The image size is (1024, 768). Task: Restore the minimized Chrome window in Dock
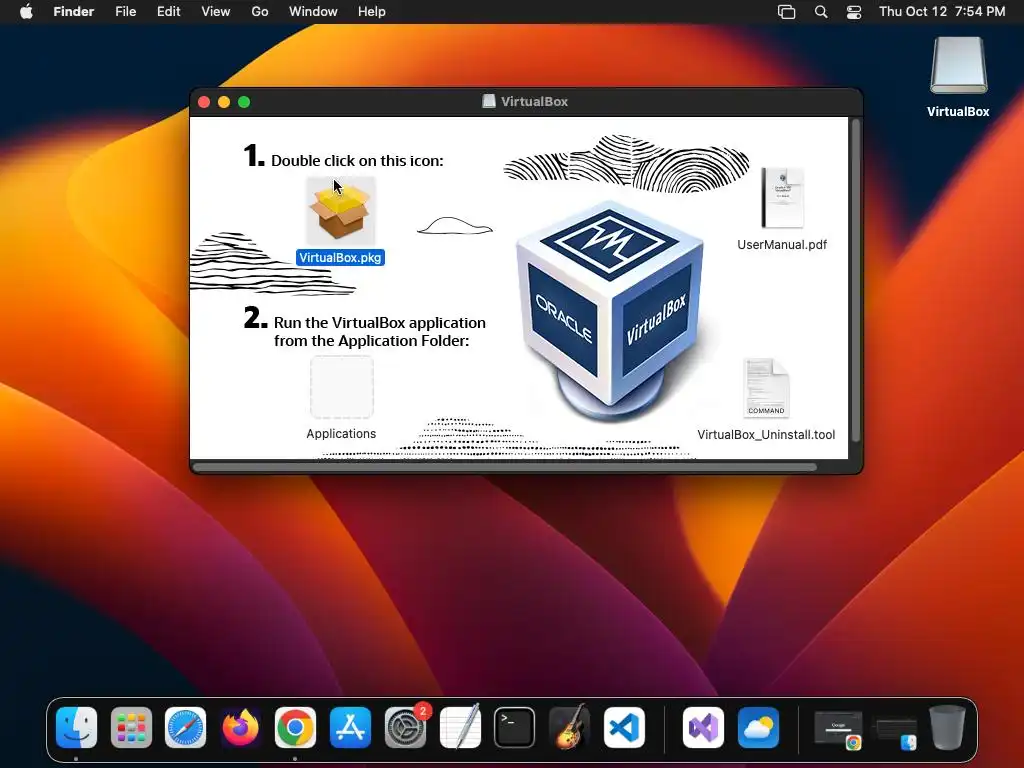coord(839,730)
